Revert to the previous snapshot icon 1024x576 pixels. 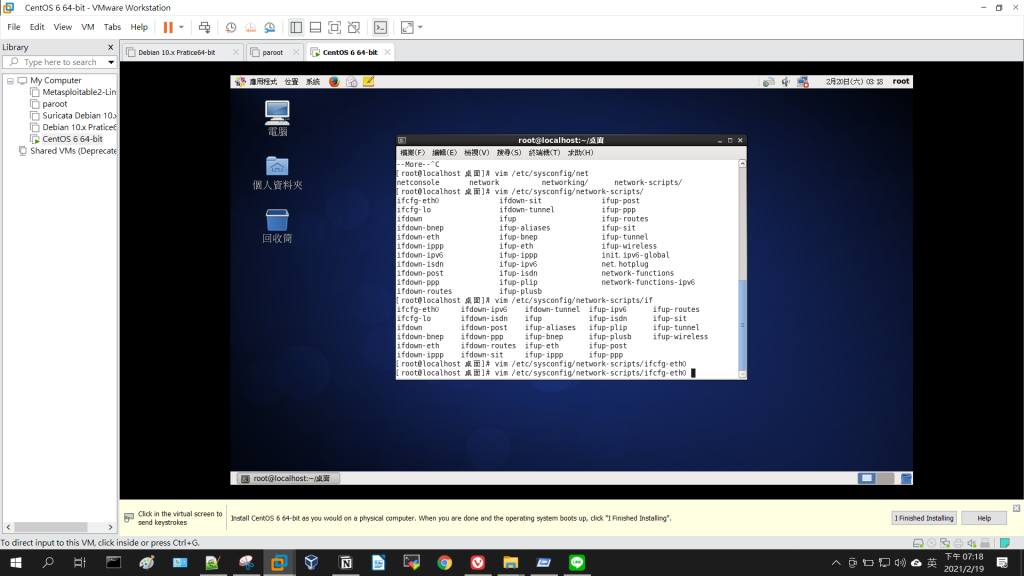tap(250, 27)
